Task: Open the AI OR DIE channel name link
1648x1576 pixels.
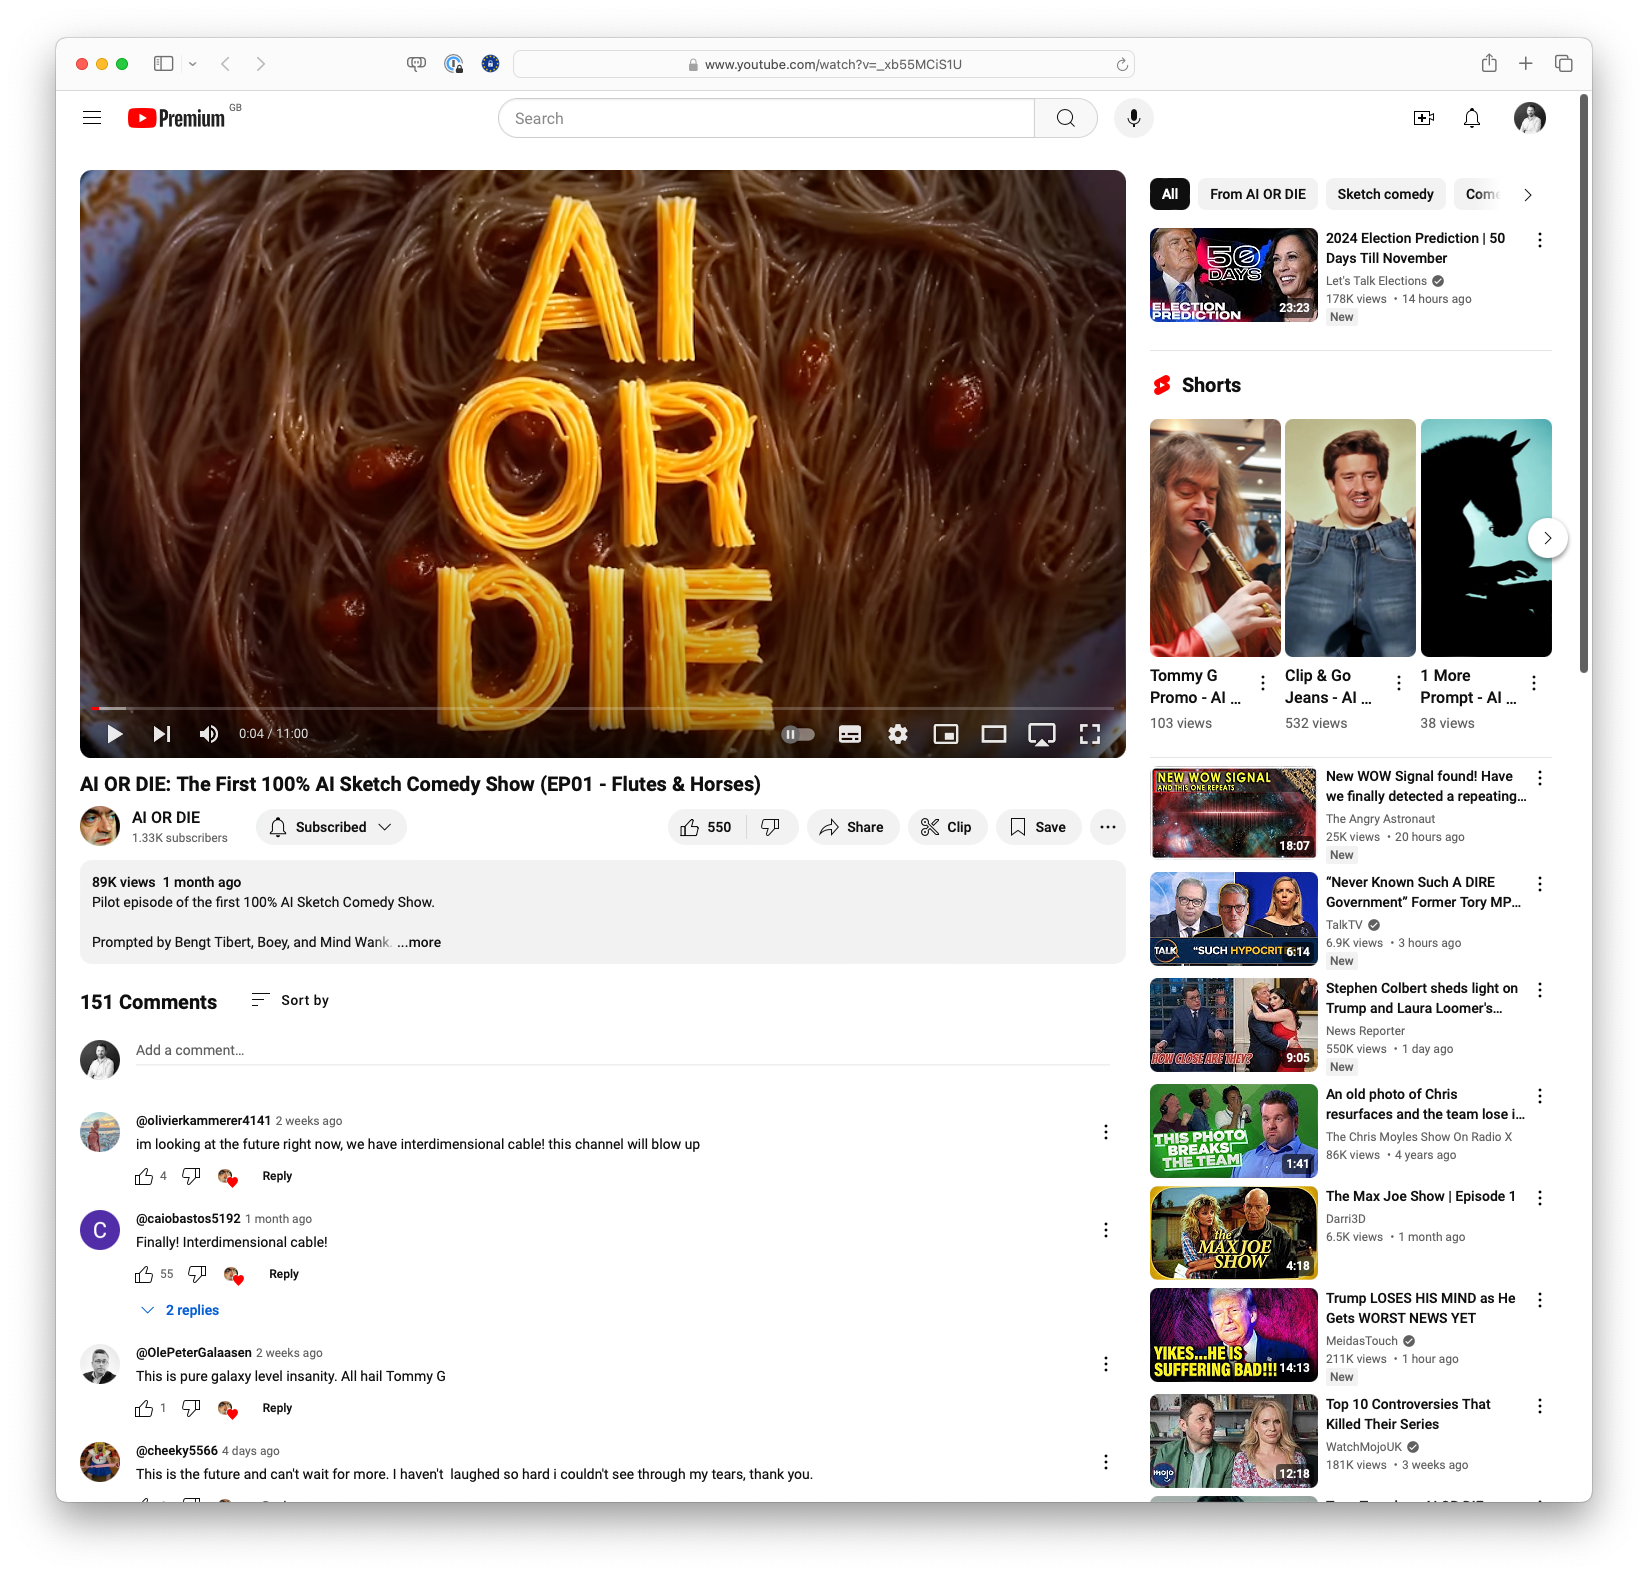Action: point(166,817)
